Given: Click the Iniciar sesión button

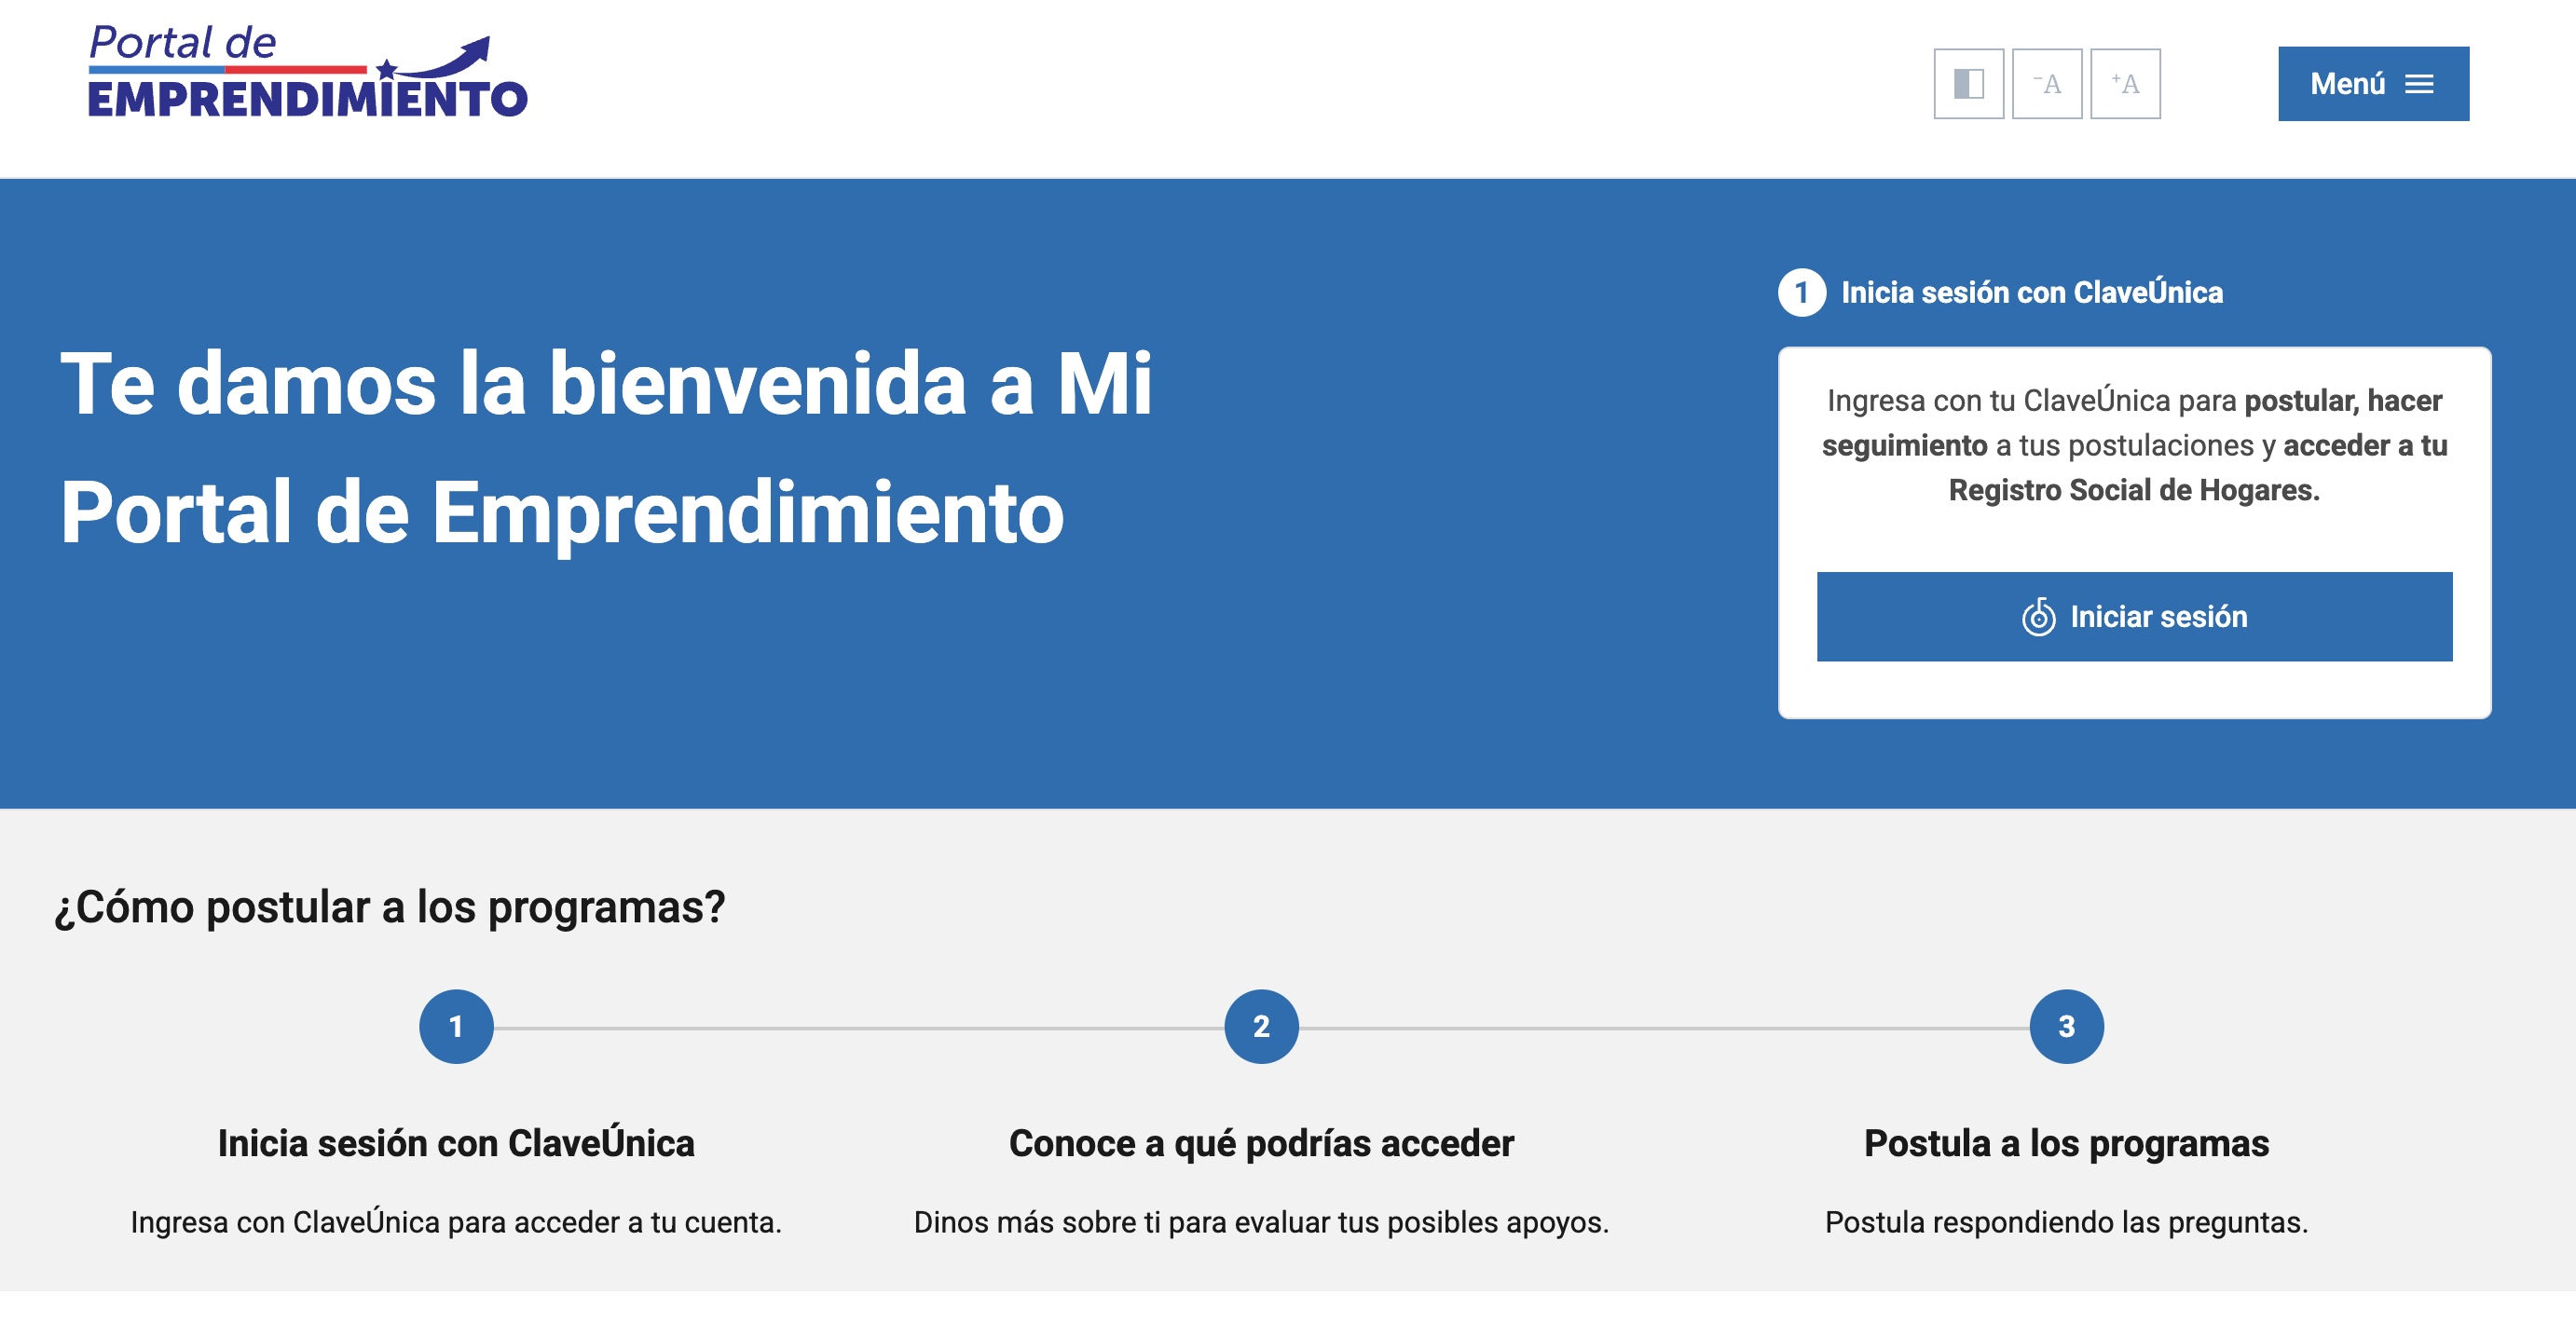Looking at the screenshot, I should pos(2134,617).
